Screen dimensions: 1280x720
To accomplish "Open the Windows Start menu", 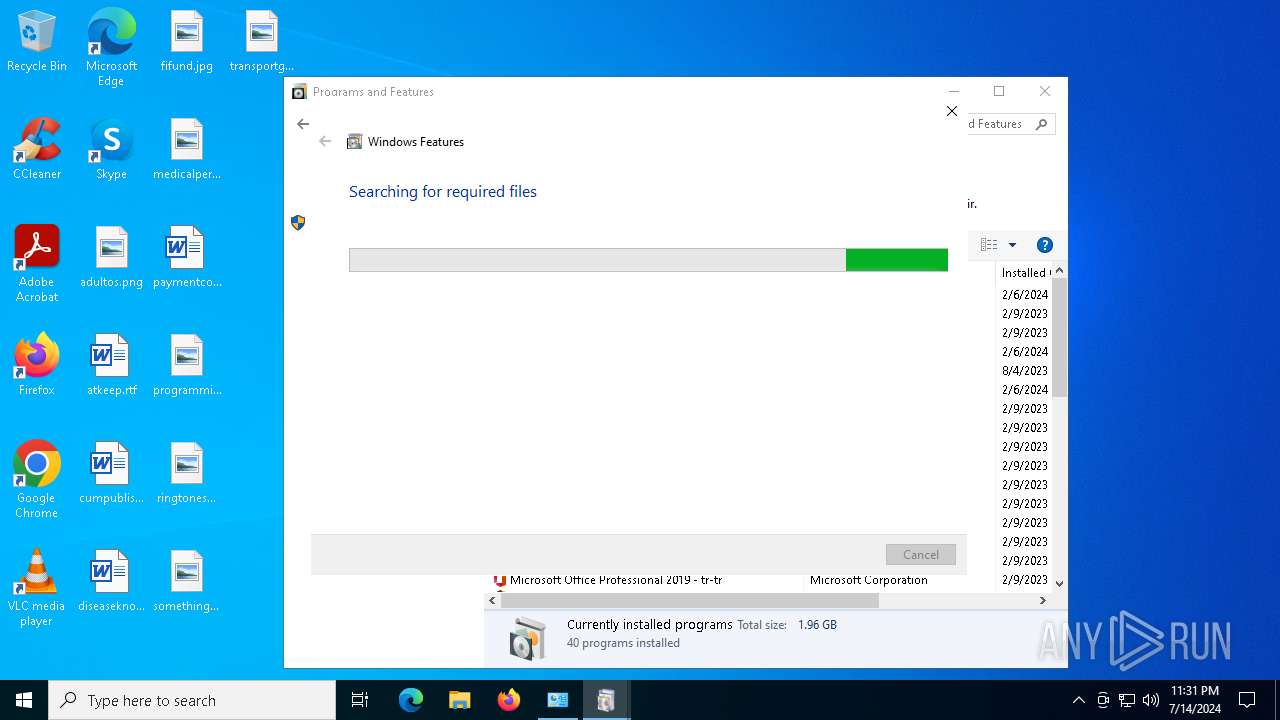I will [x=24, y=700].
